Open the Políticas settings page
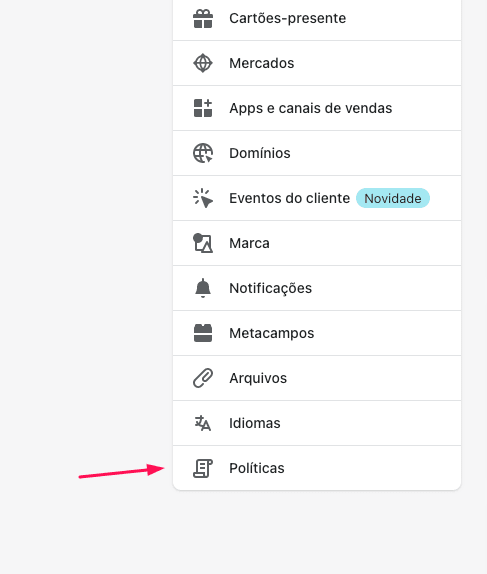Screen dimensions: 487x574 pyautogui.click(x=317, y=468)
